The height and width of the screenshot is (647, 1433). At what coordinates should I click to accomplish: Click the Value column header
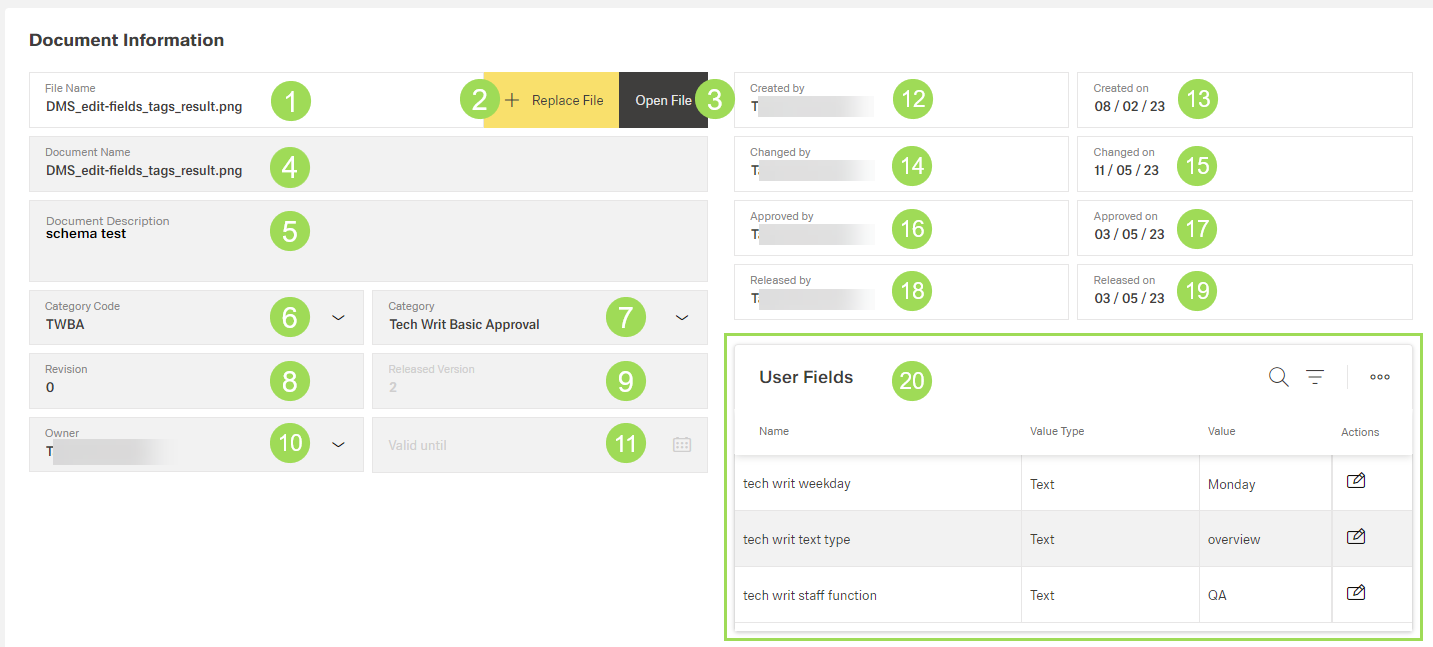(x=1221, y=431)
